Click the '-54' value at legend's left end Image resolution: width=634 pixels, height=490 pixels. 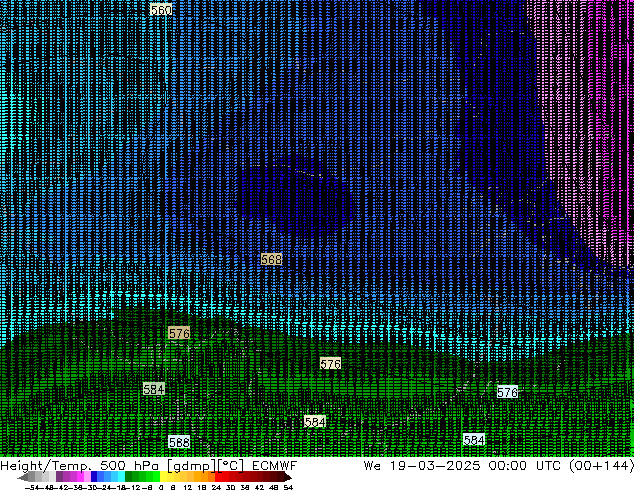click(x=32, y=488)
